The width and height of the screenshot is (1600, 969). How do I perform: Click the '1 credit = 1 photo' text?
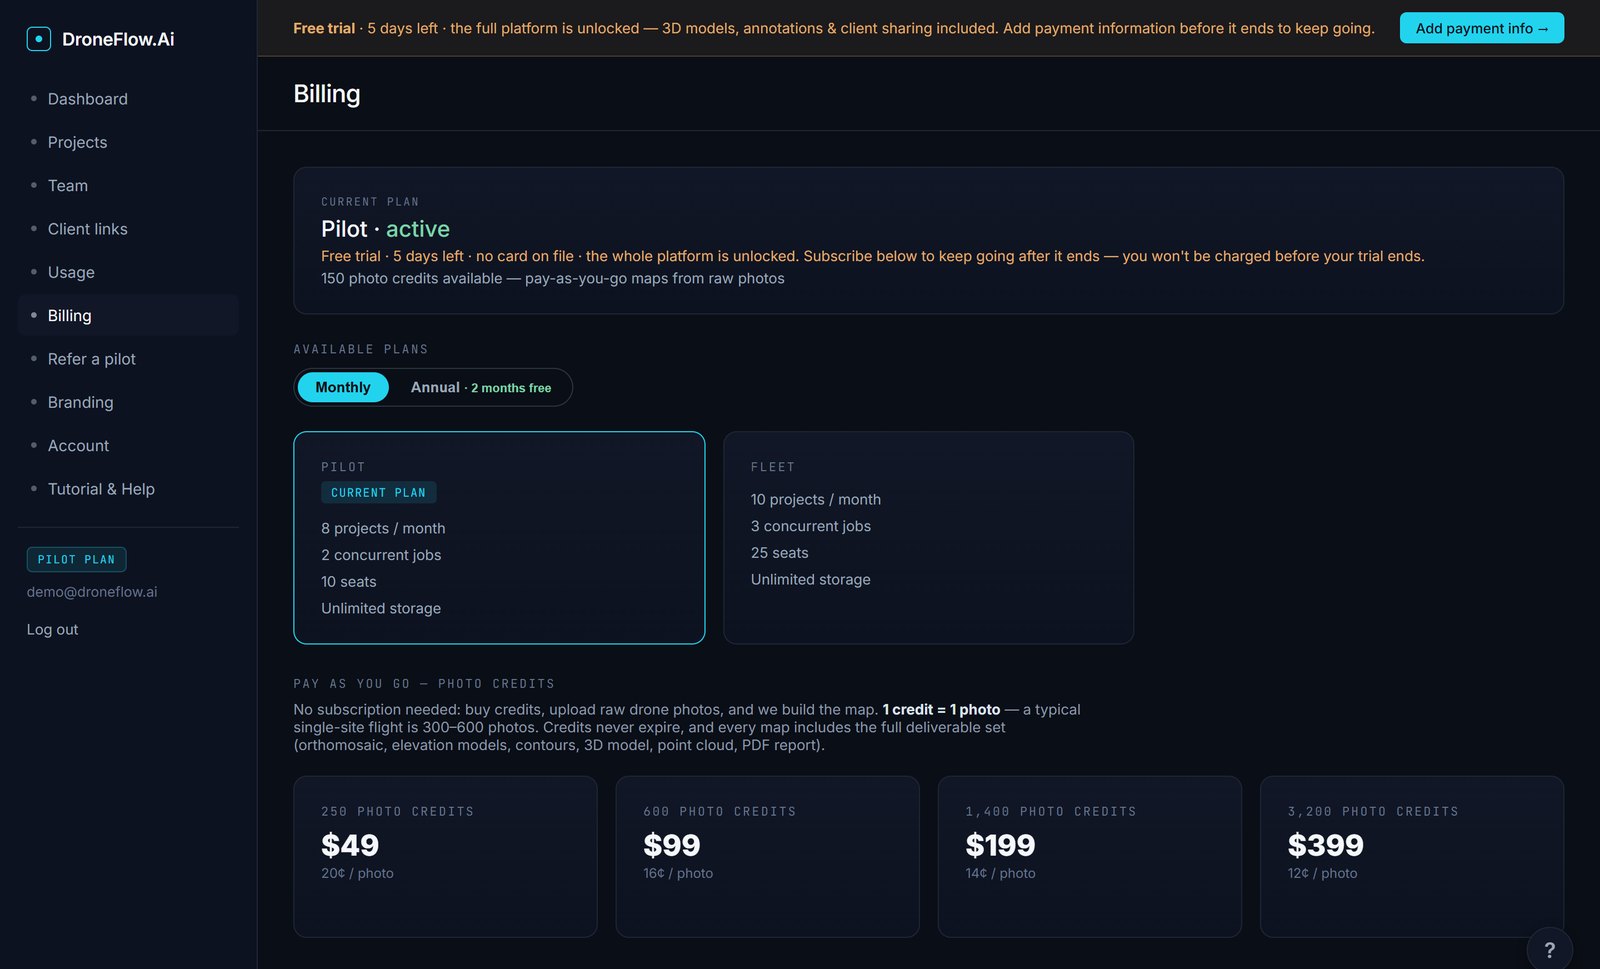pos(941,710)
